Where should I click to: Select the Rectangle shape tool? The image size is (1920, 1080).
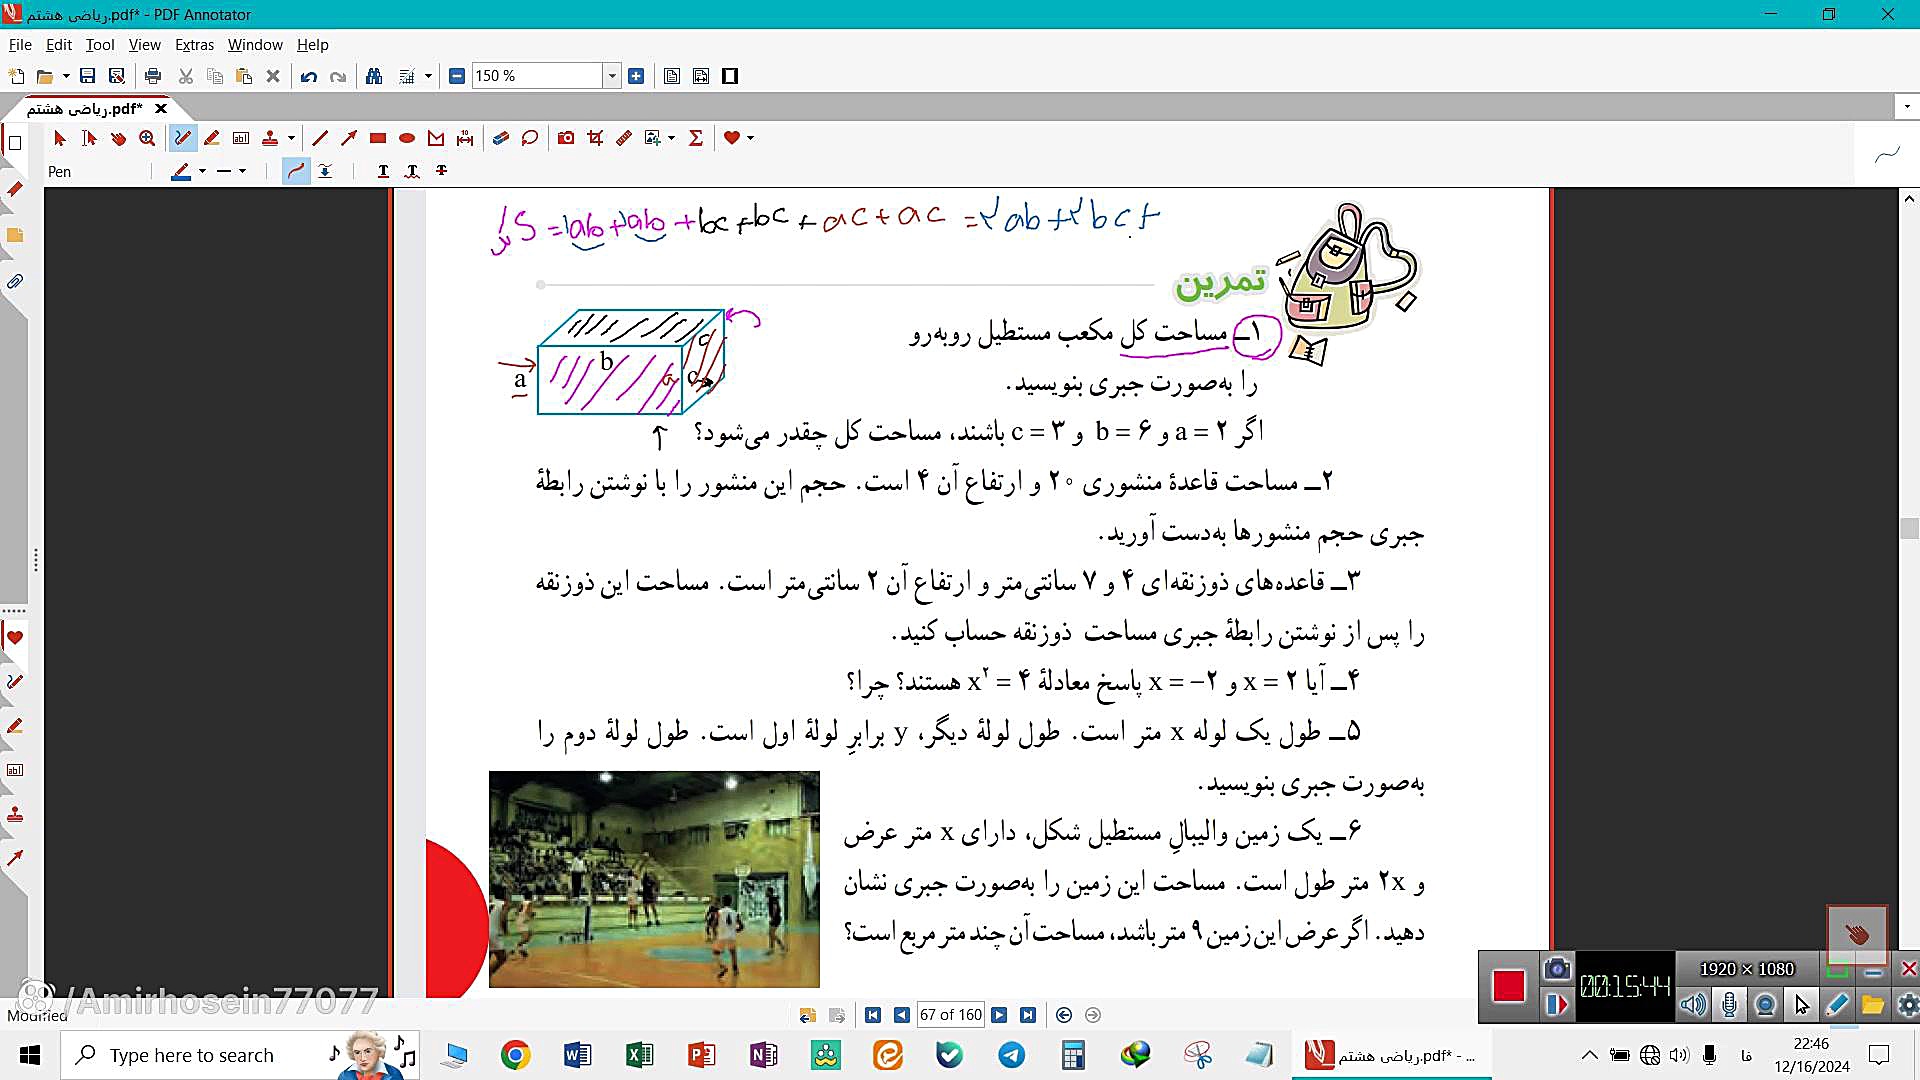click(378, 138)
